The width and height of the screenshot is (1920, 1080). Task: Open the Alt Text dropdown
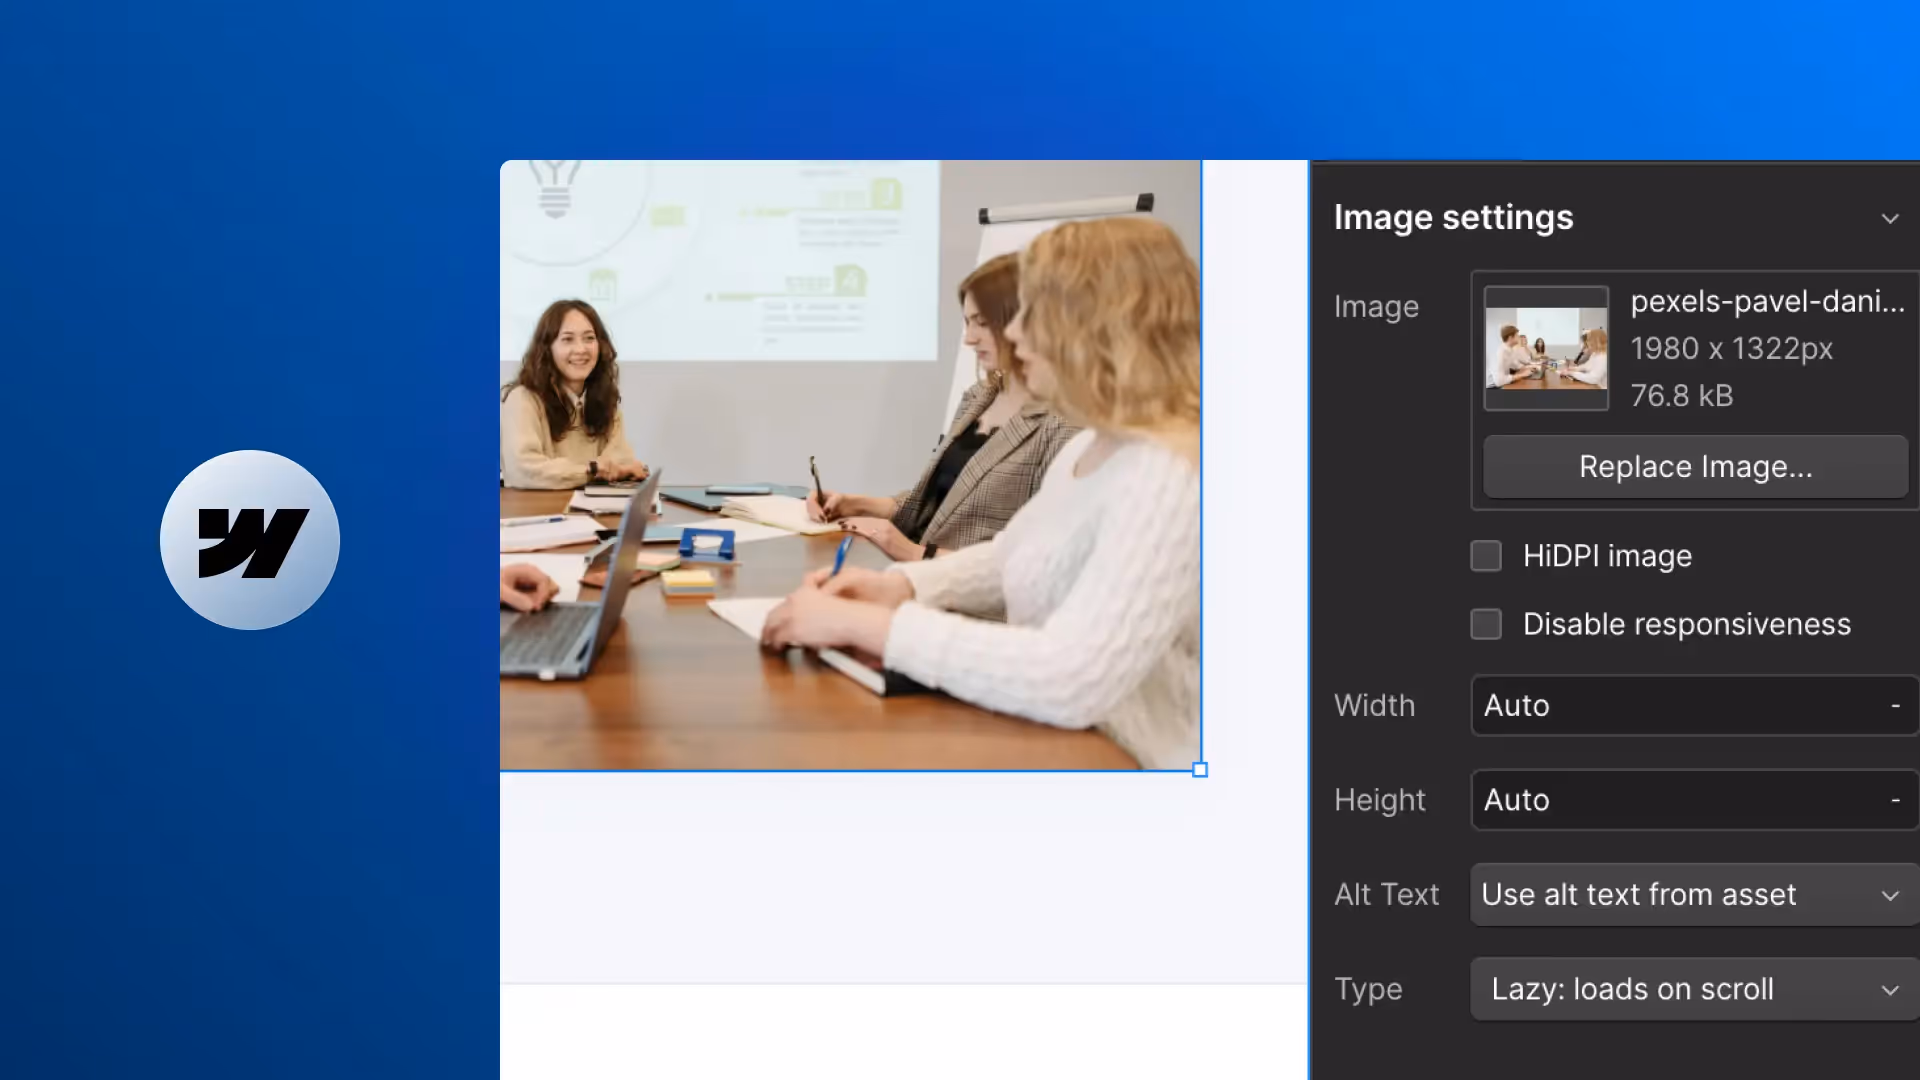(x=1692, y=895)
